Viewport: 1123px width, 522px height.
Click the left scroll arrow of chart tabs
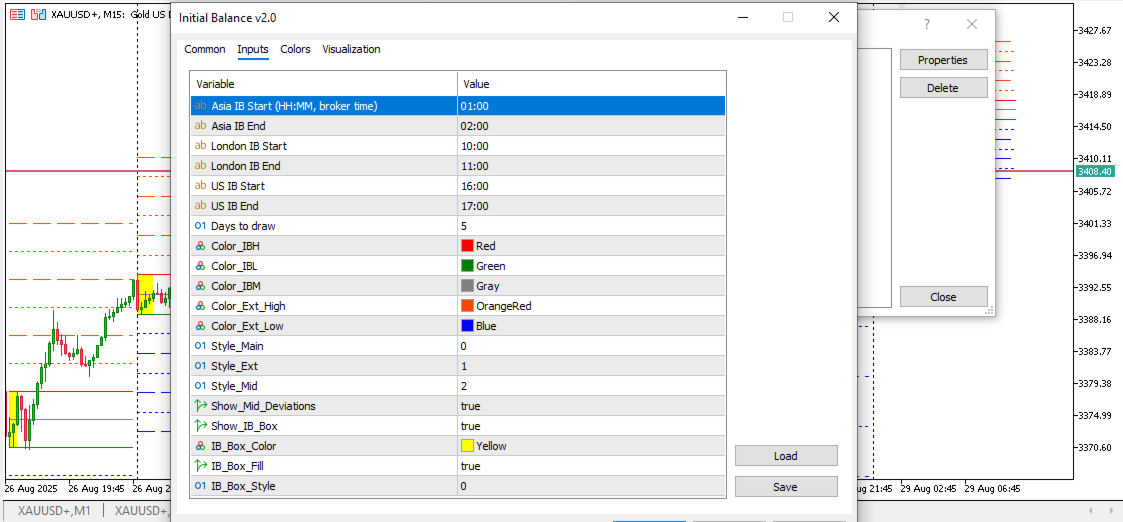(x=1091, y=511)
